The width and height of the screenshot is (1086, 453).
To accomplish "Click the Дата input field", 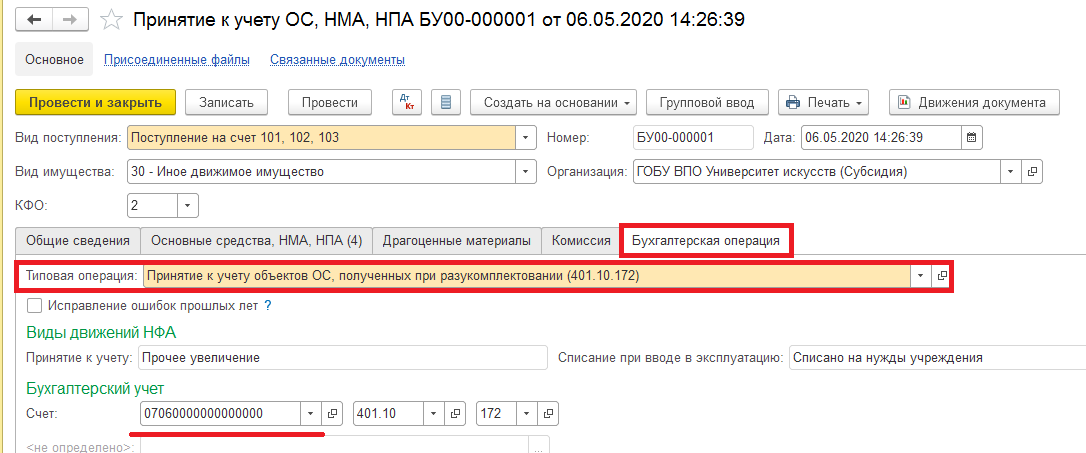I will click(x=881, y=137).
